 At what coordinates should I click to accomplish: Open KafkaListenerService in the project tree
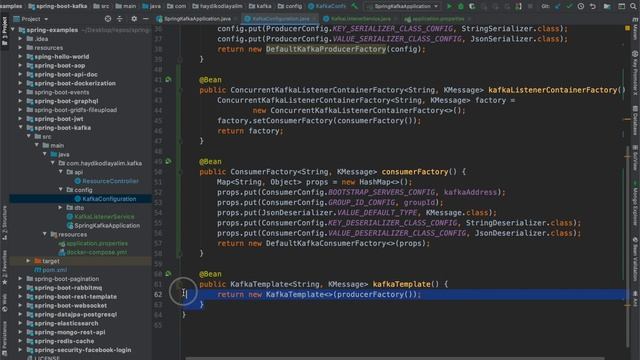click(104, 216)
